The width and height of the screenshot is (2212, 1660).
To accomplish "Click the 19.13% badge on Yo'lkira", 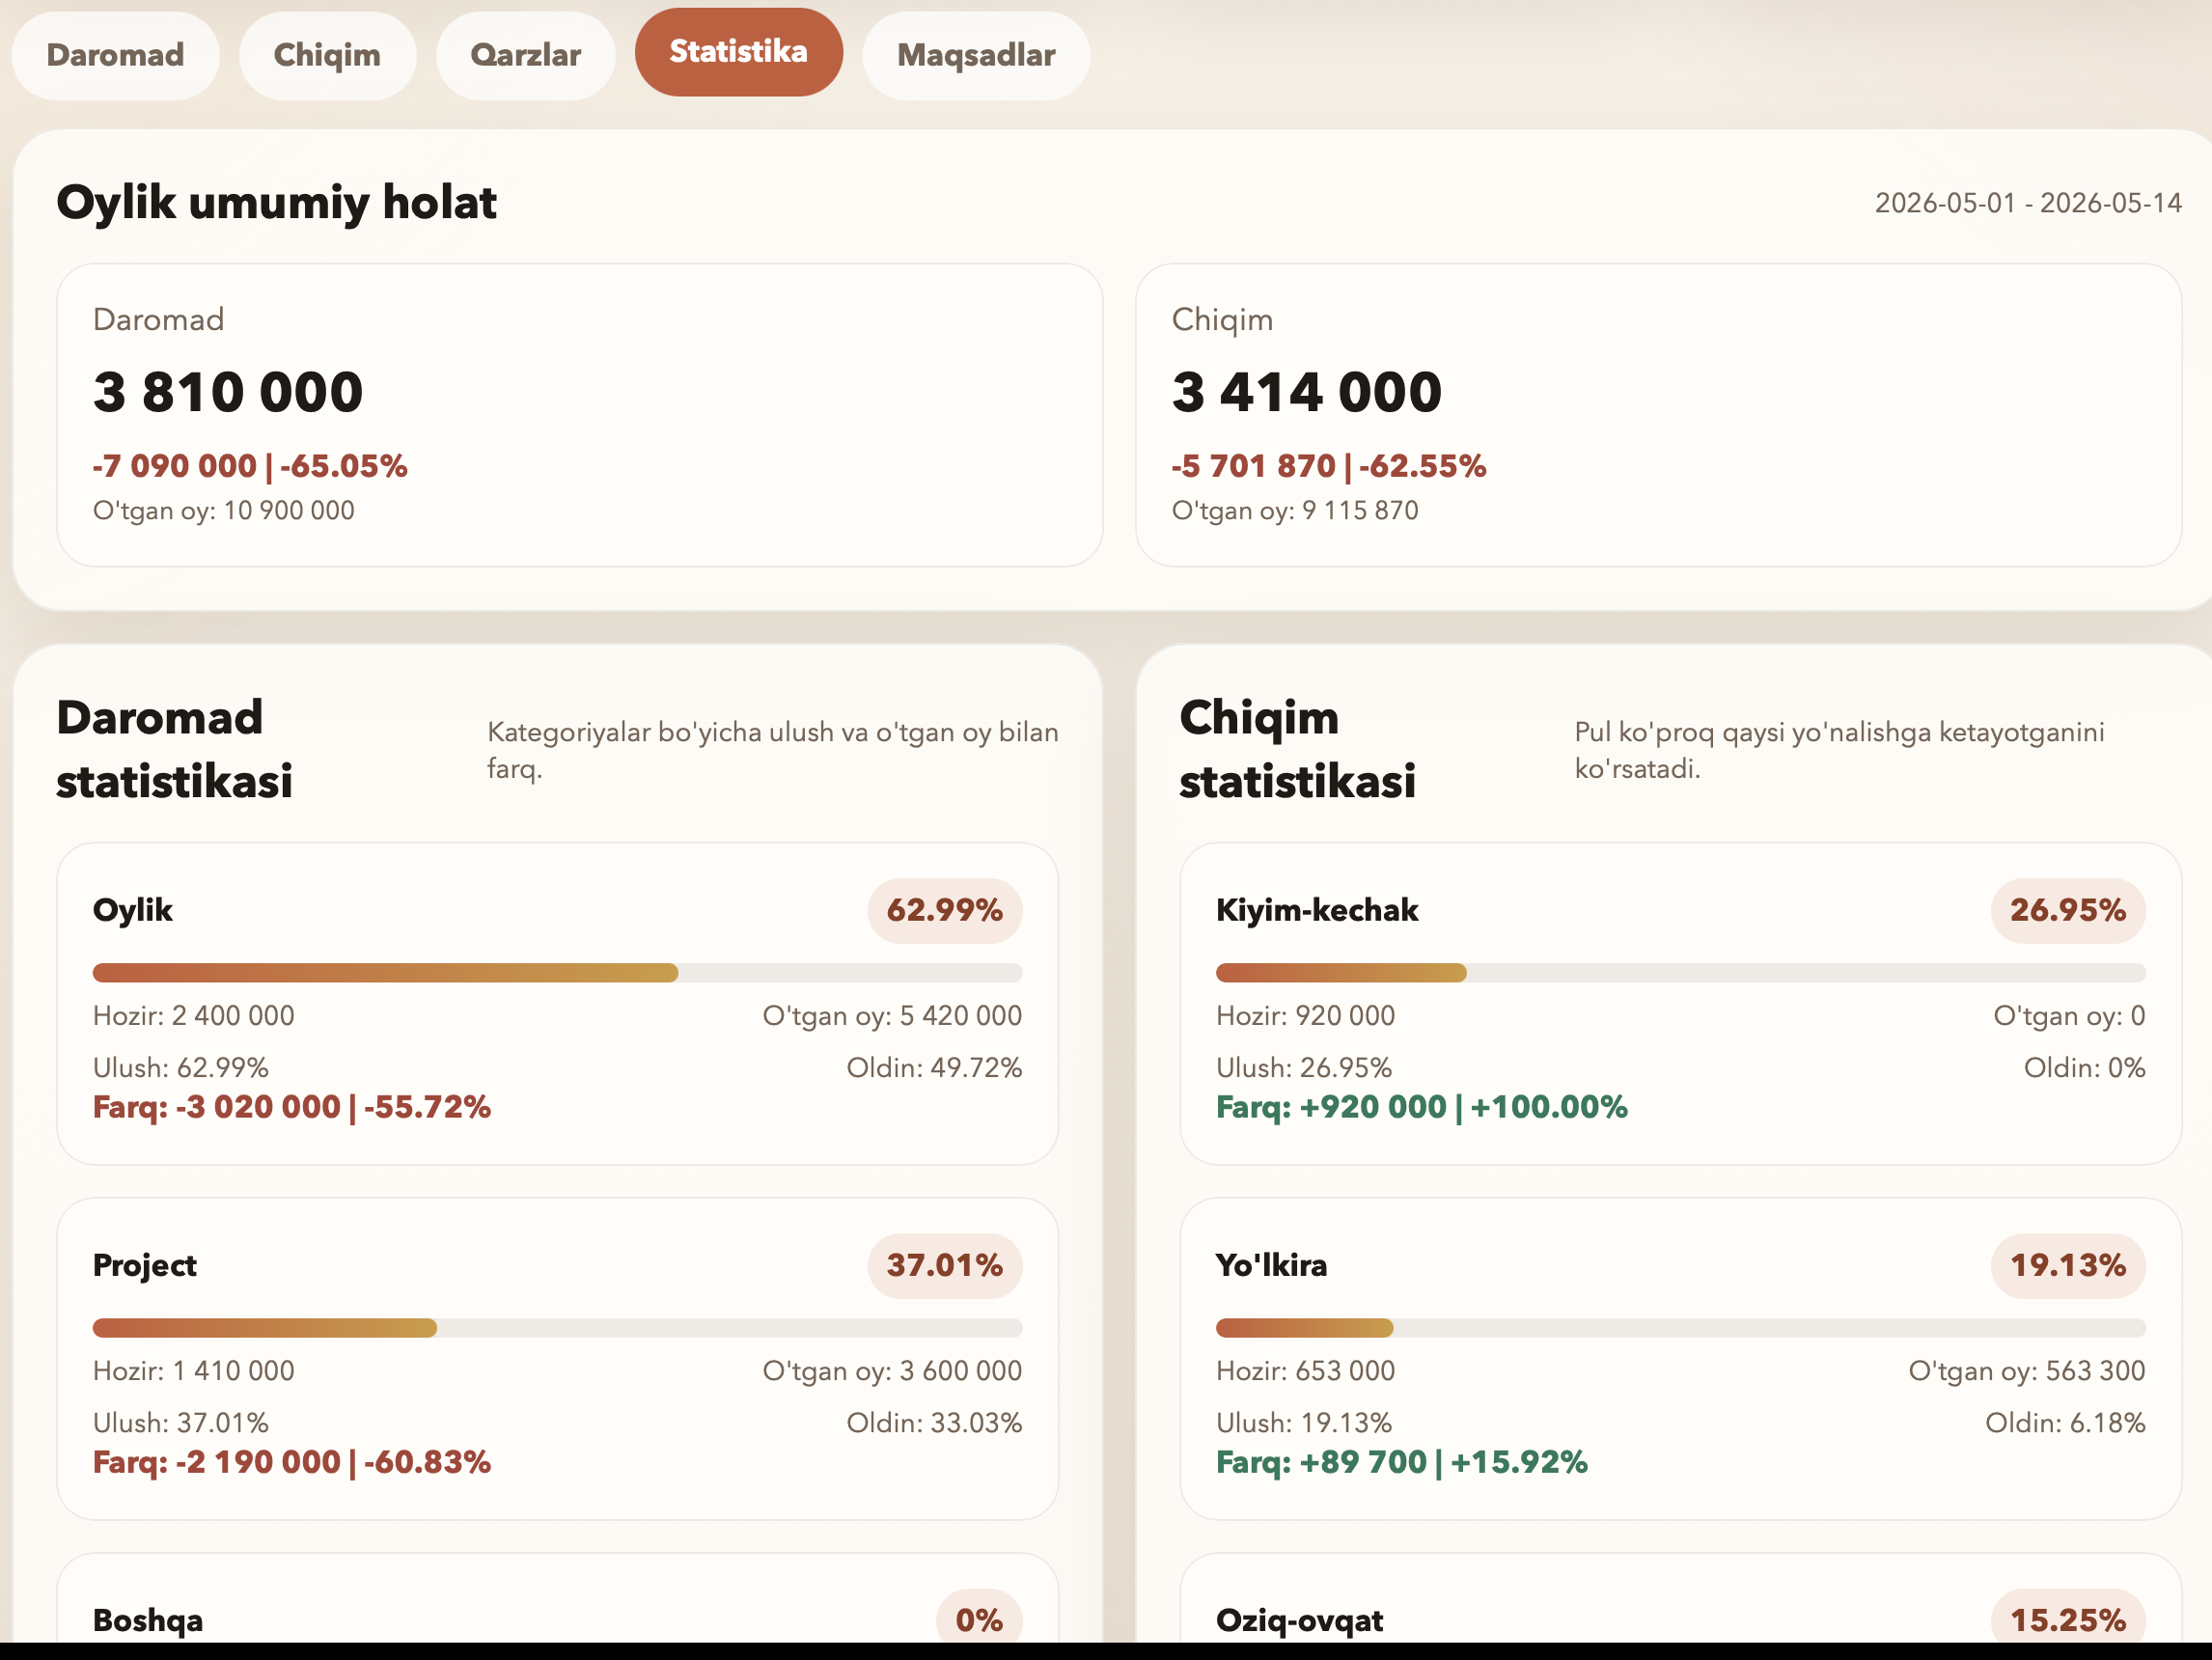I will click(x=2068, y=1265).
